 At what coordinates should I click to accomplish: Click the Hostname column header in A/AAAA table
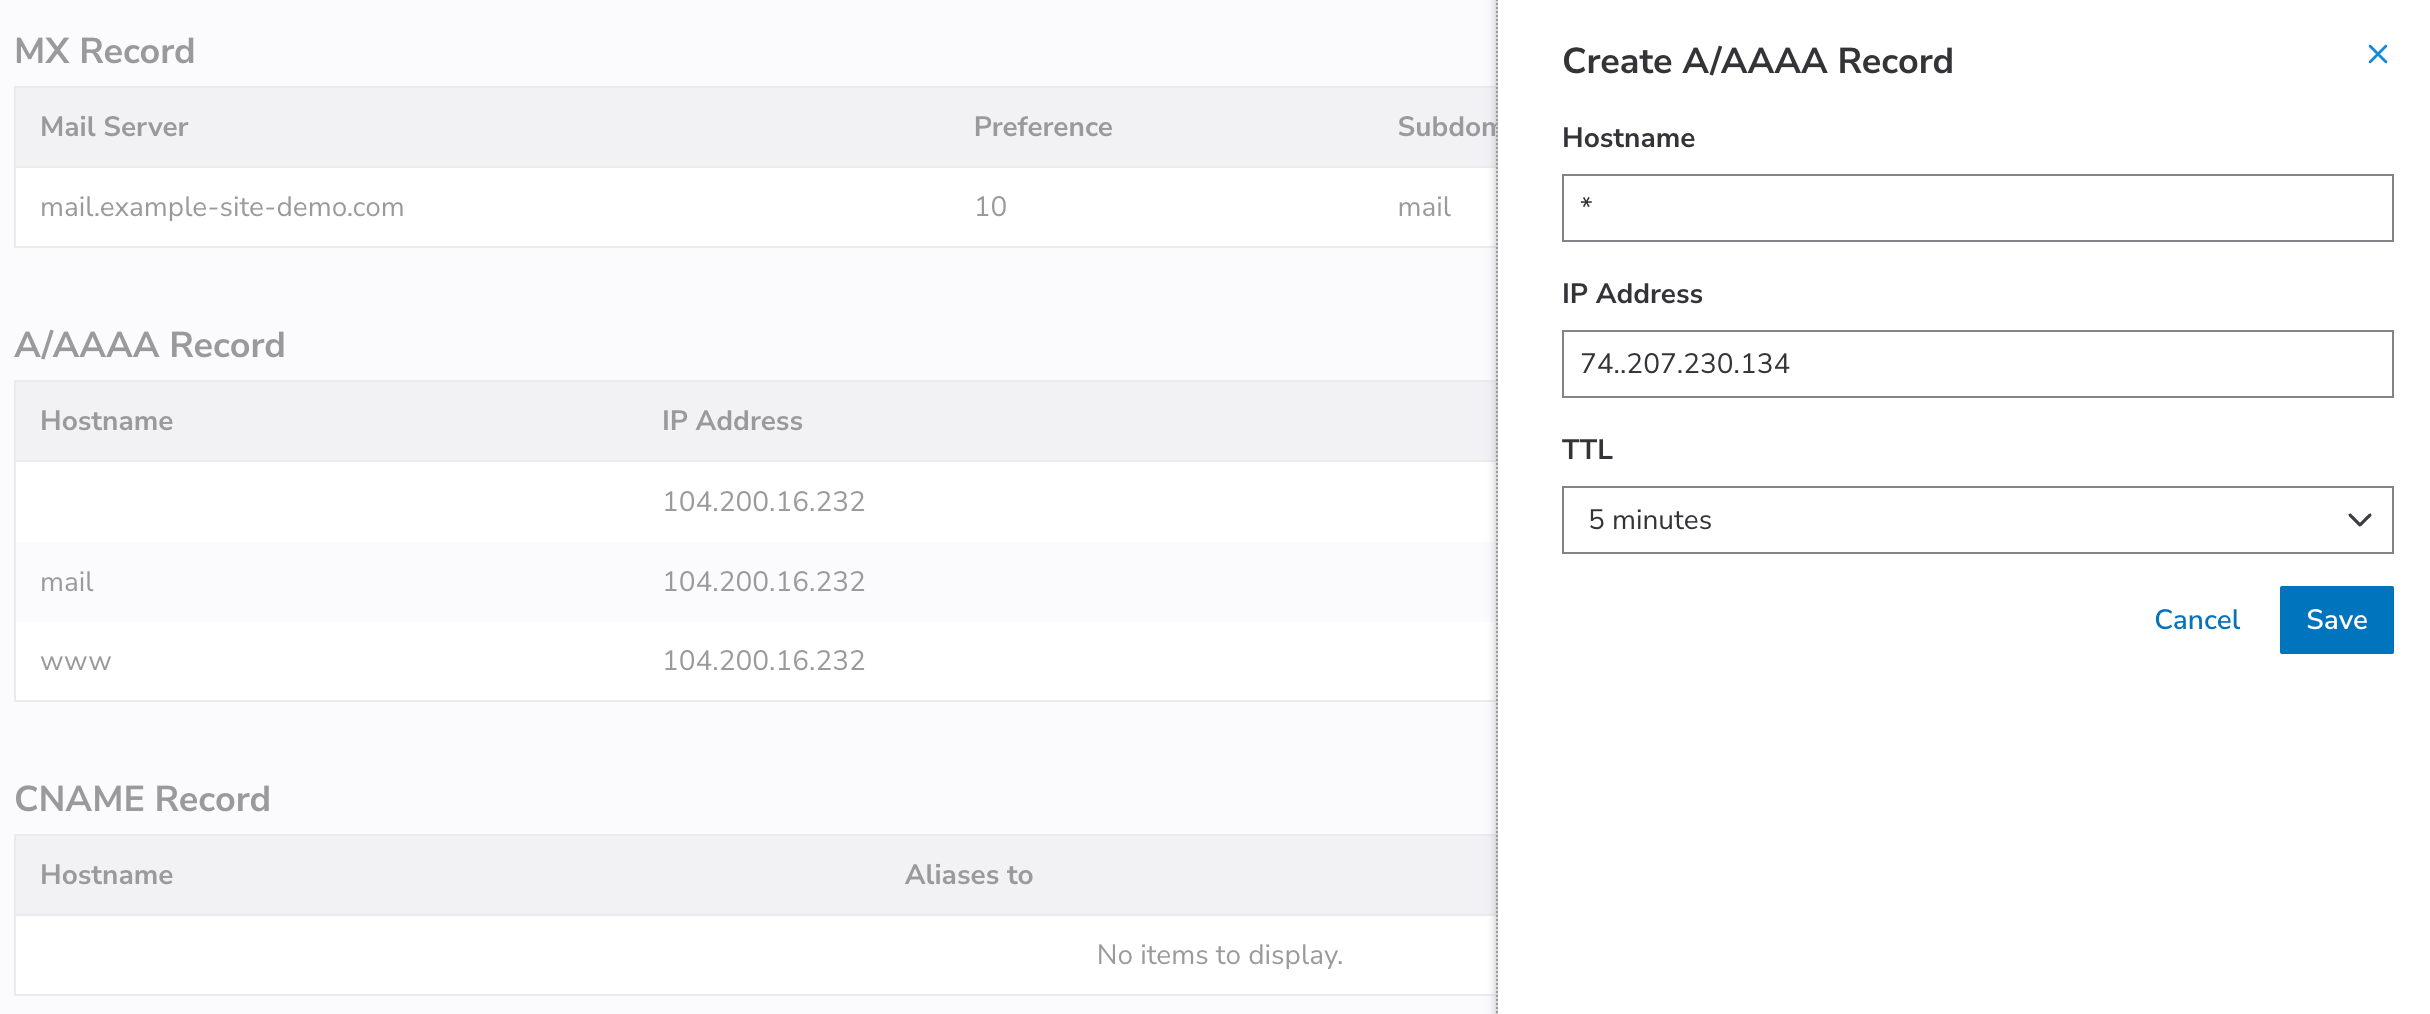coord(106,421)
